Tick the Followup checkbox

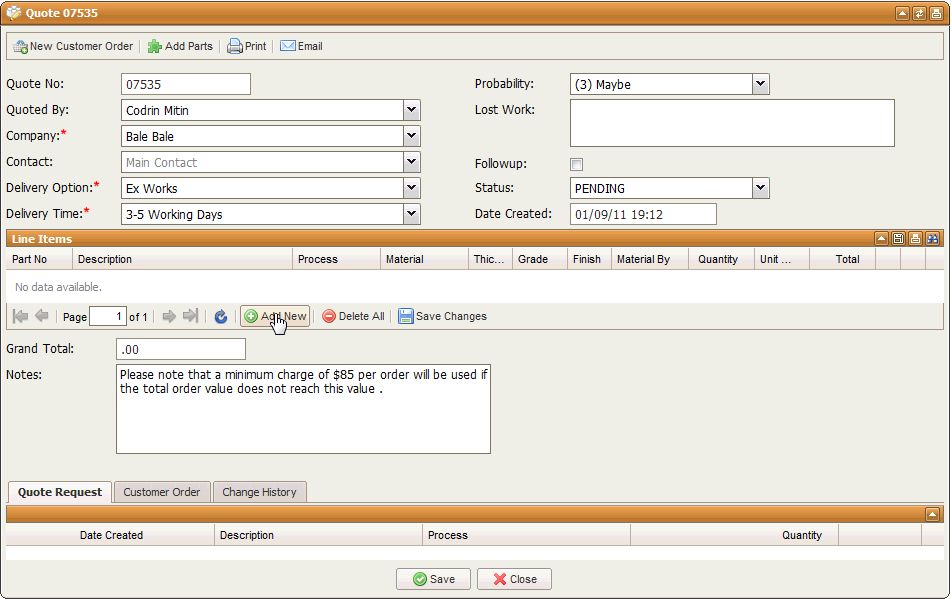[x=576, y=164]
